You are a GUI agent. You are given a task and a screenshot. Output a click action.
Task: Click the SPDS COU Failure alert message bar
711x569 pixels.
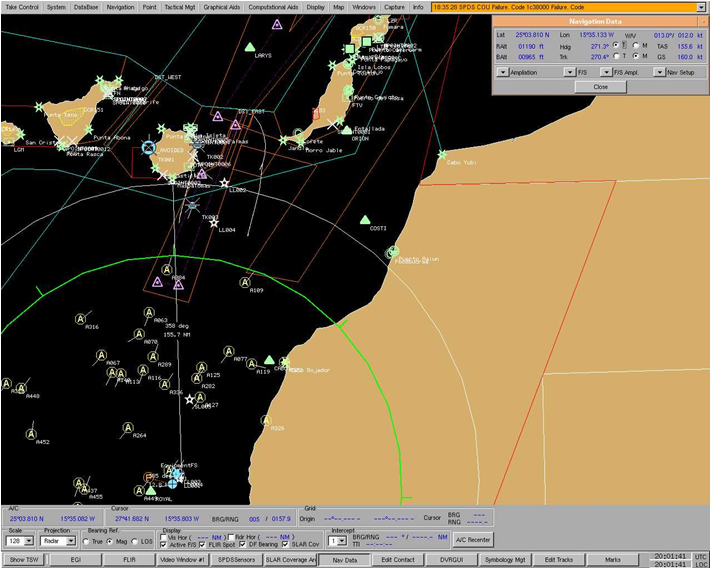click(564, 7)
